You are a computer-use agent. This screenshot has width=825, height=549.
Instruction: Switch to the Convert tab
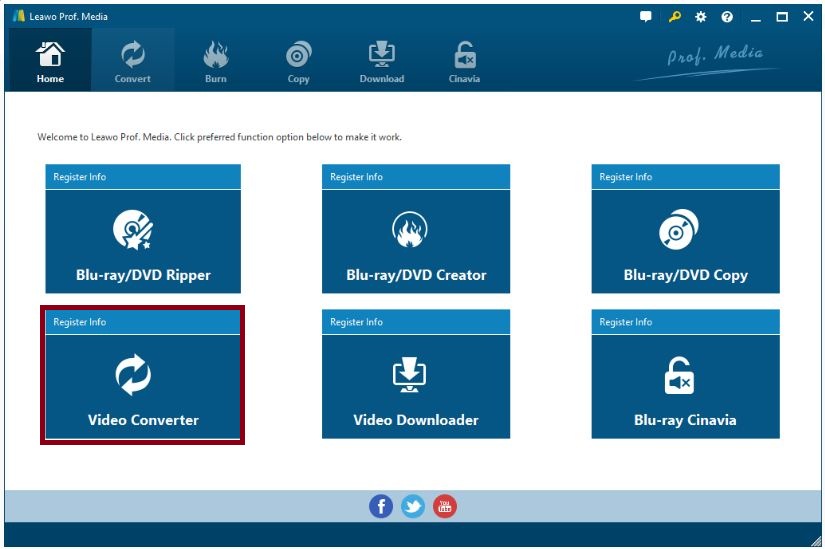[132, 61]
